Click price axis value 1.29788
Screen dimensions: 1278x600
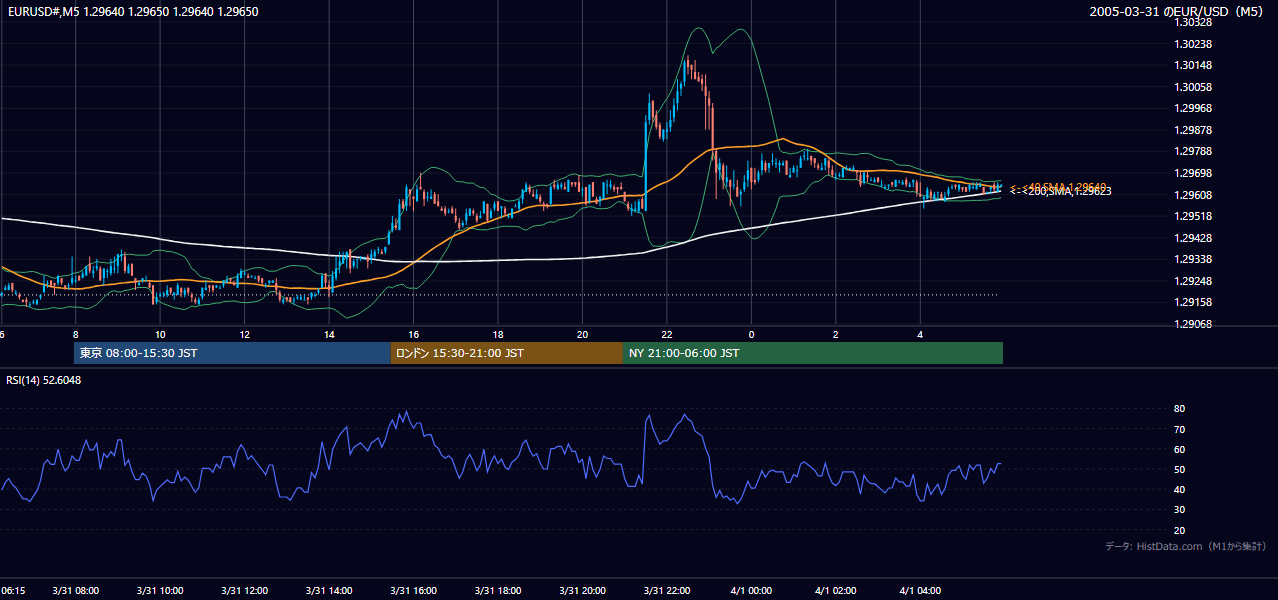[1194, 151]
